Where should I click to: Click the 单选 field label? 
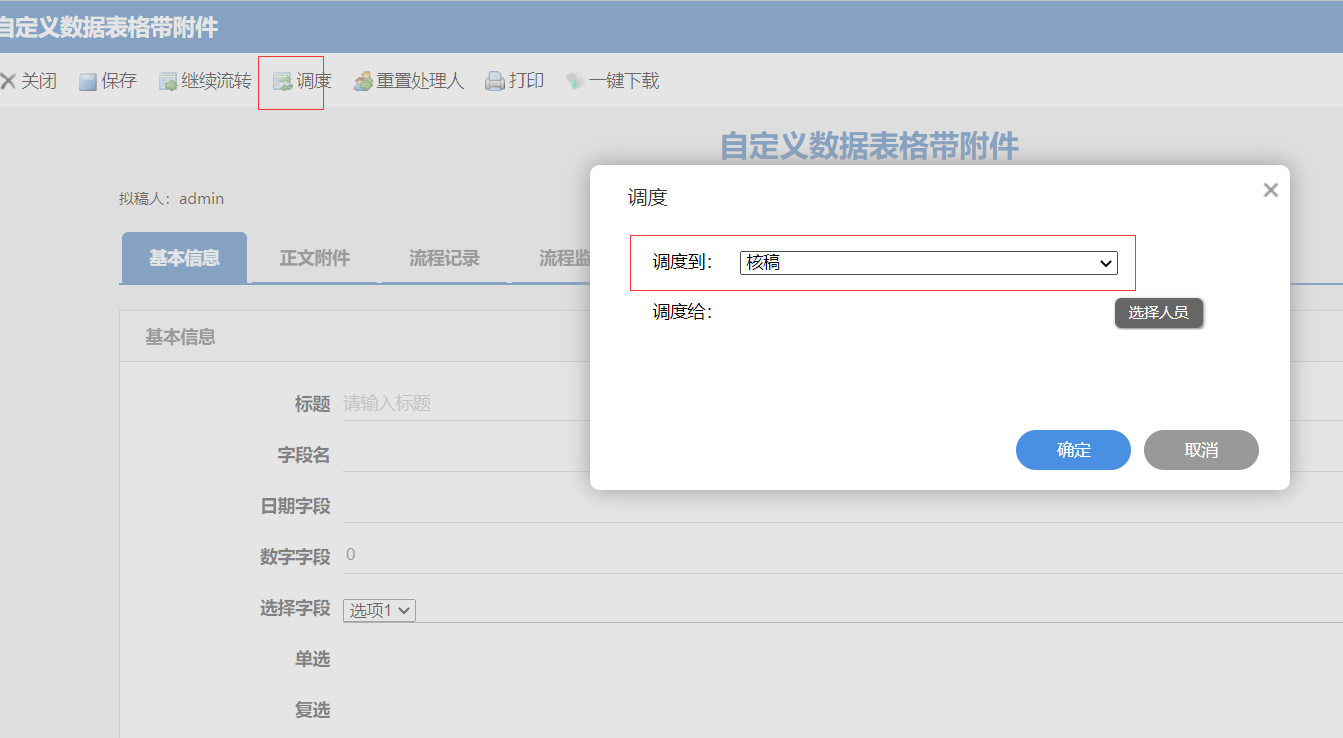coord(312,659)
